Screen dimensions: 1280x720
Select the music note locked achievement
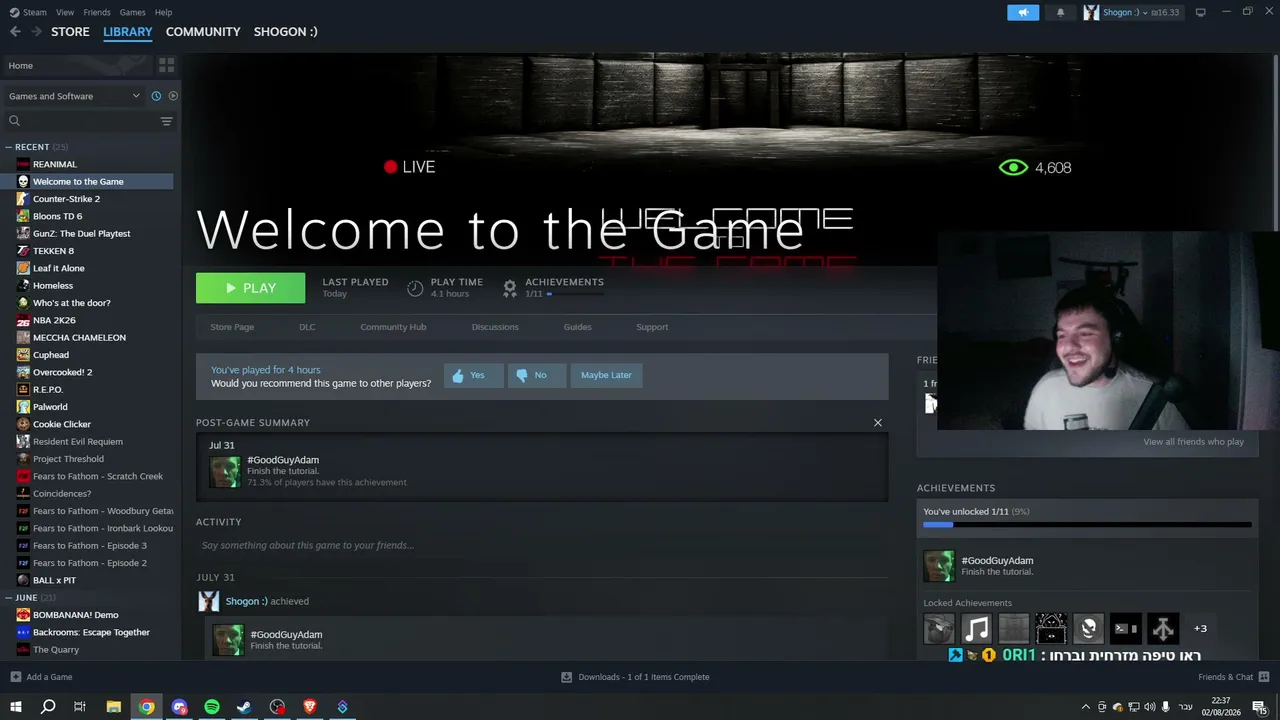coord(976,629)
